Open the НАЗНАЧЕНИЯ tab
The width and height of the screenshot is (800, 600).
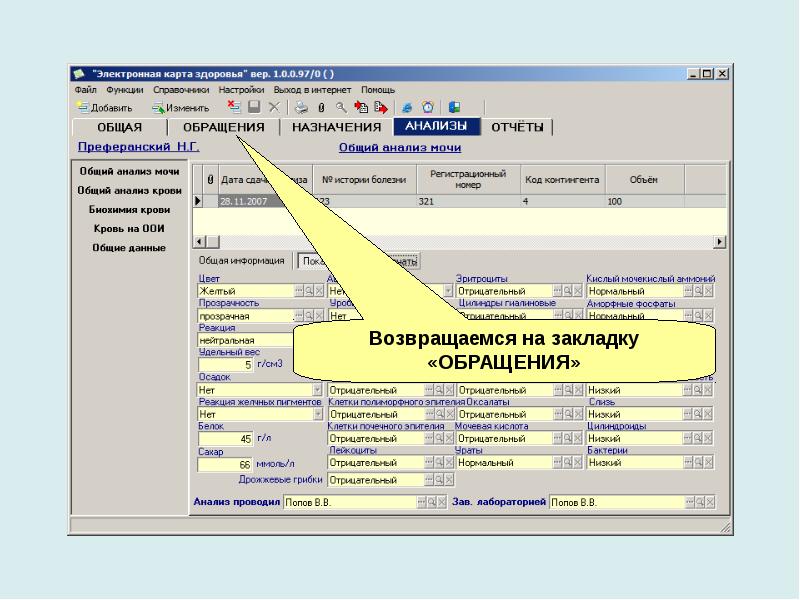(x=336, y=127)
